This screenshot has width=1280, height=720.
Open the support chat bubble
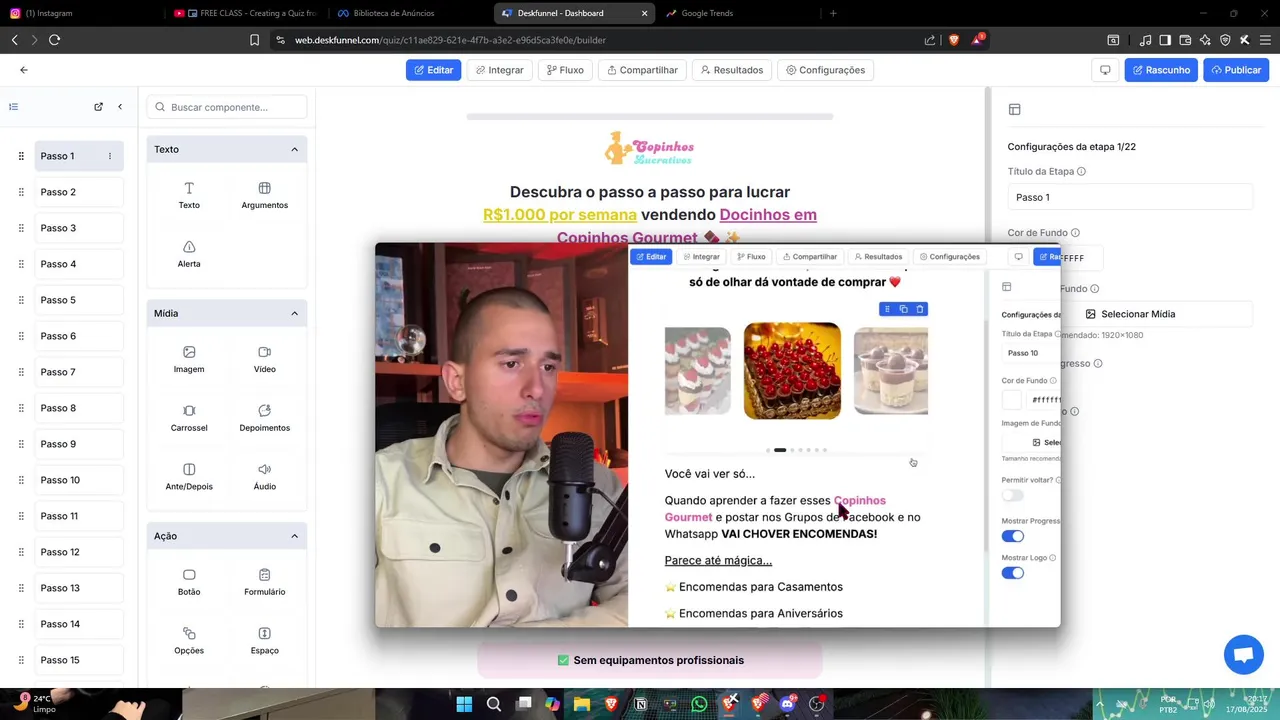1244,655
